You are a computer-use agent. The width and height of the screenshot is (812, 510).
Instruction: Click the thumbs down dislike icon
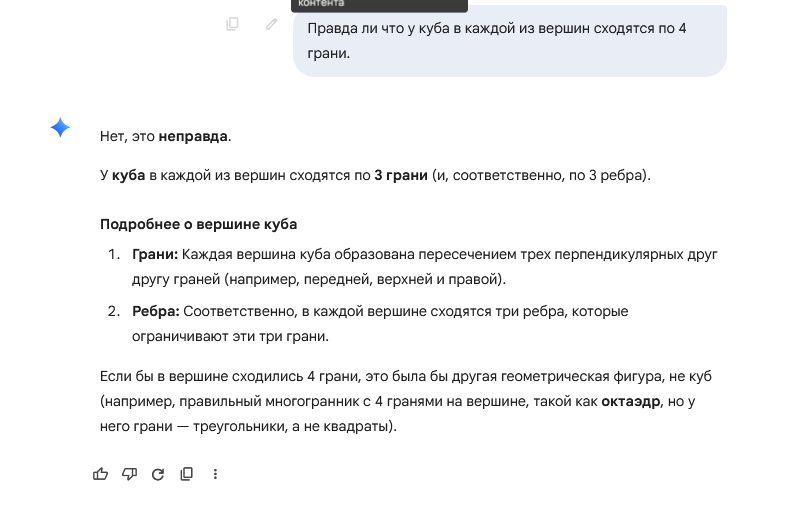point(129,474)
